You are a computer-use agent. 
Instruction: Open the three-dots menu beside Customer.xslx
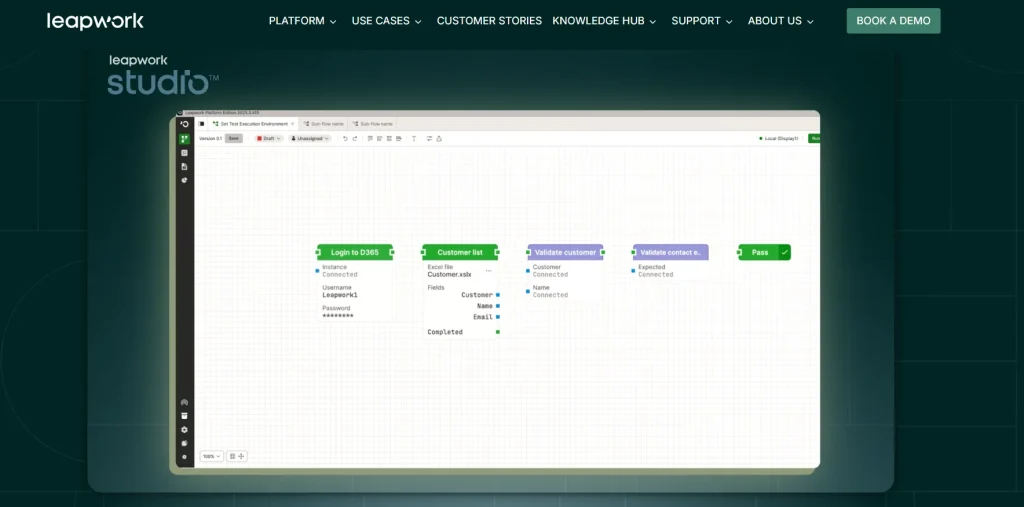[488, 271]
